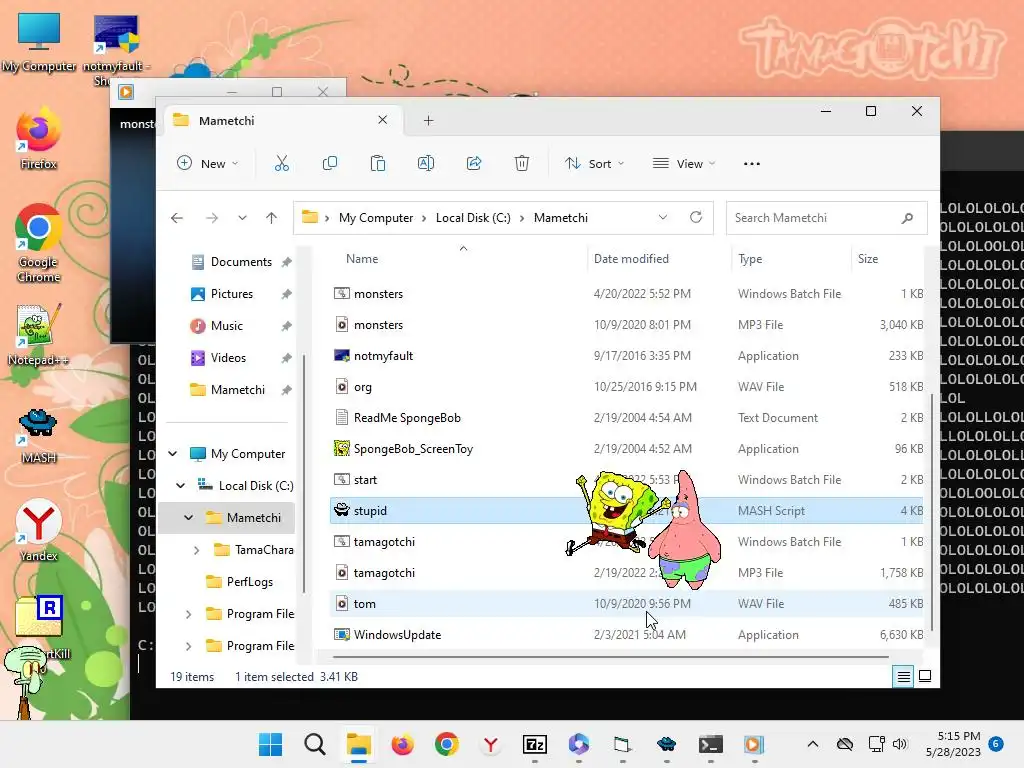Click the Paste clipboard icon

[x=377, y=163]
